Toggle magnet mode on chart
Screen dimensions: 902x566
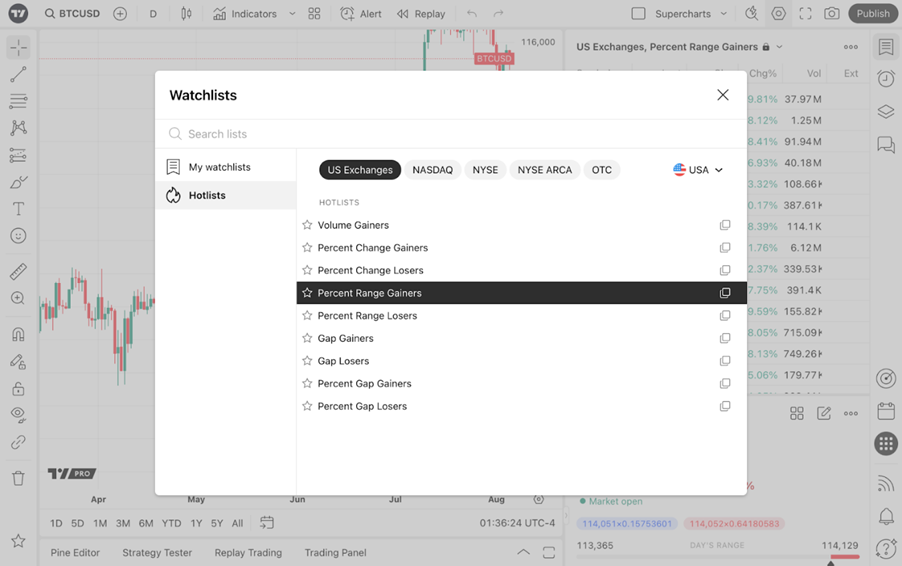tap(18, 334)
